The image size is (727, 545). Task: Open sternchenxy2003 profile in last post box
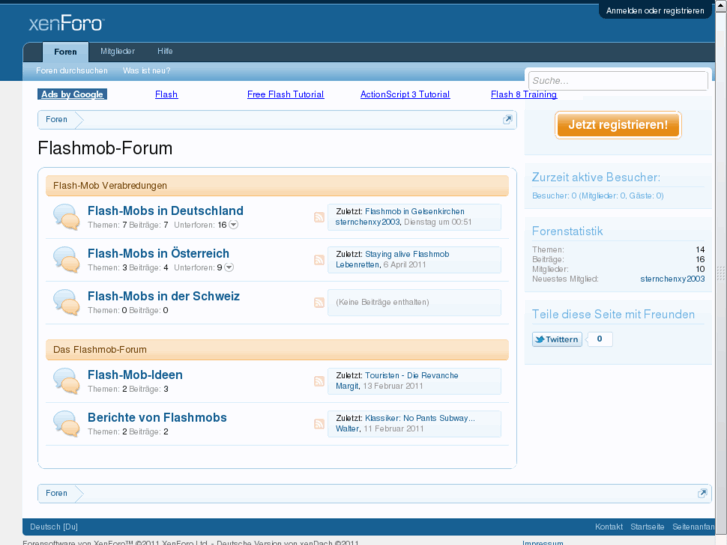click(x=368, y=222)
